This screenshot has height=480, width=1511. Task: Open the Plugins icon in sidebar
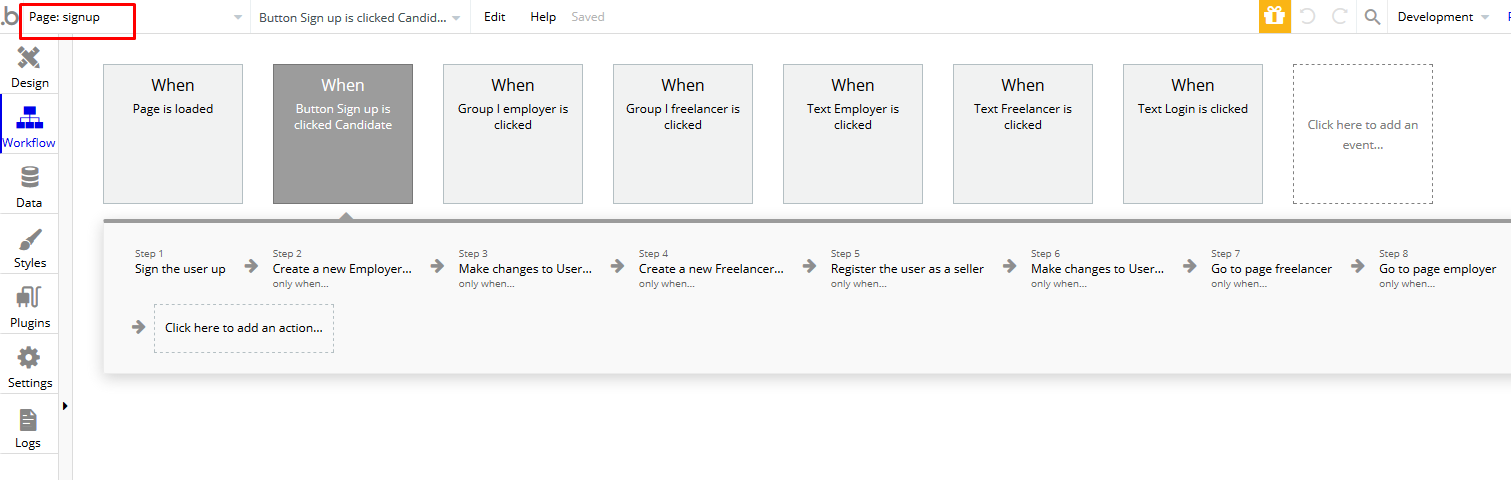click(29, 298)
